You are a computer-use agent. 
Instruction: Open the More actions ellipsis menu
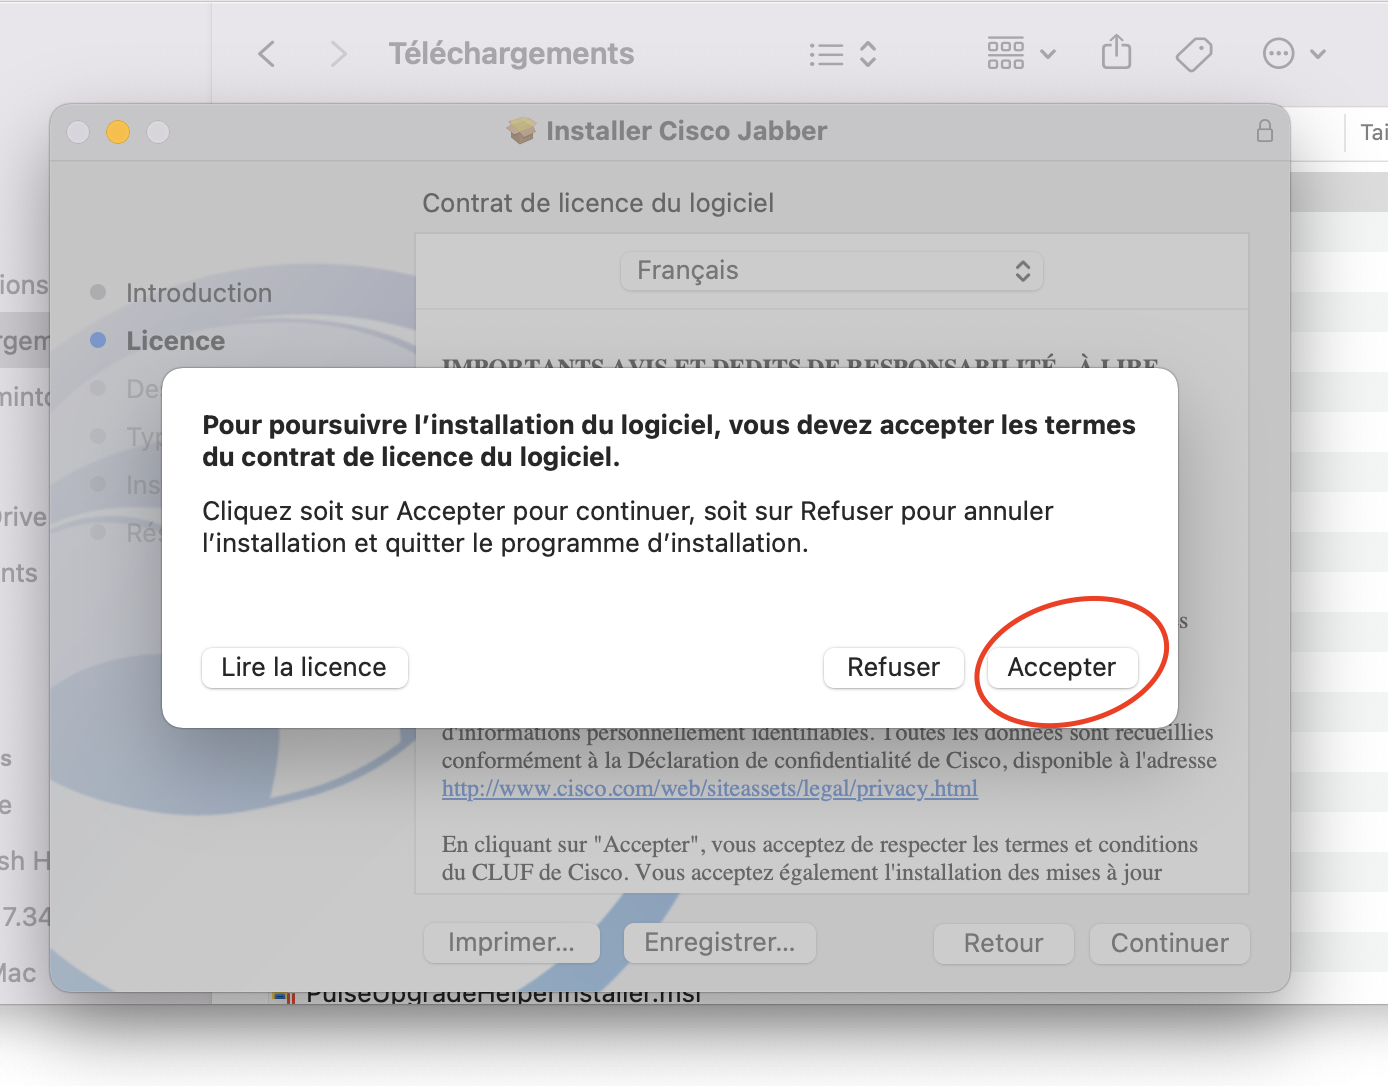coord(1294,54)
